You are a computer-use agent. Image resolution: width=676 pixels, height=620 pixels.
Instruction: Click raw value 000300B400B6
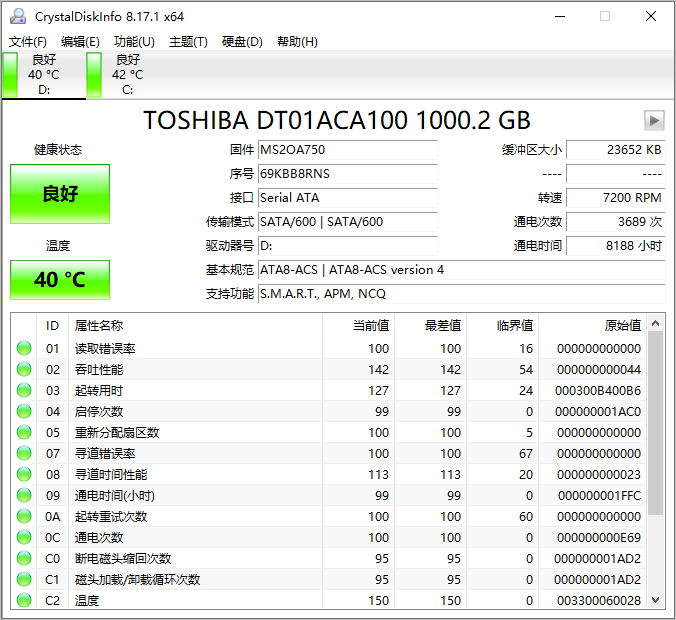[598, 391]
